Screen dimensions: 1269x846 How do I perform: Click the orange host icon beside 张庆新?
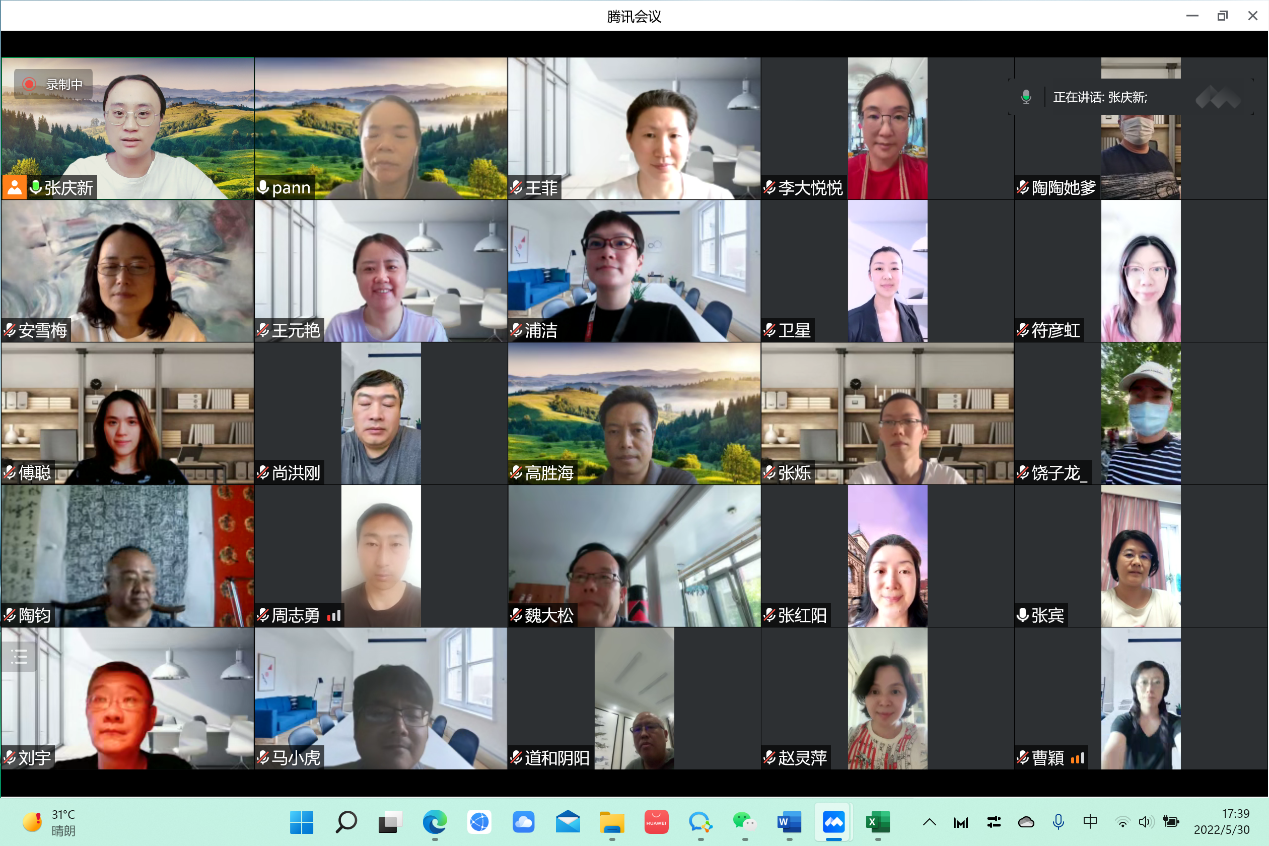click(14, 187)
